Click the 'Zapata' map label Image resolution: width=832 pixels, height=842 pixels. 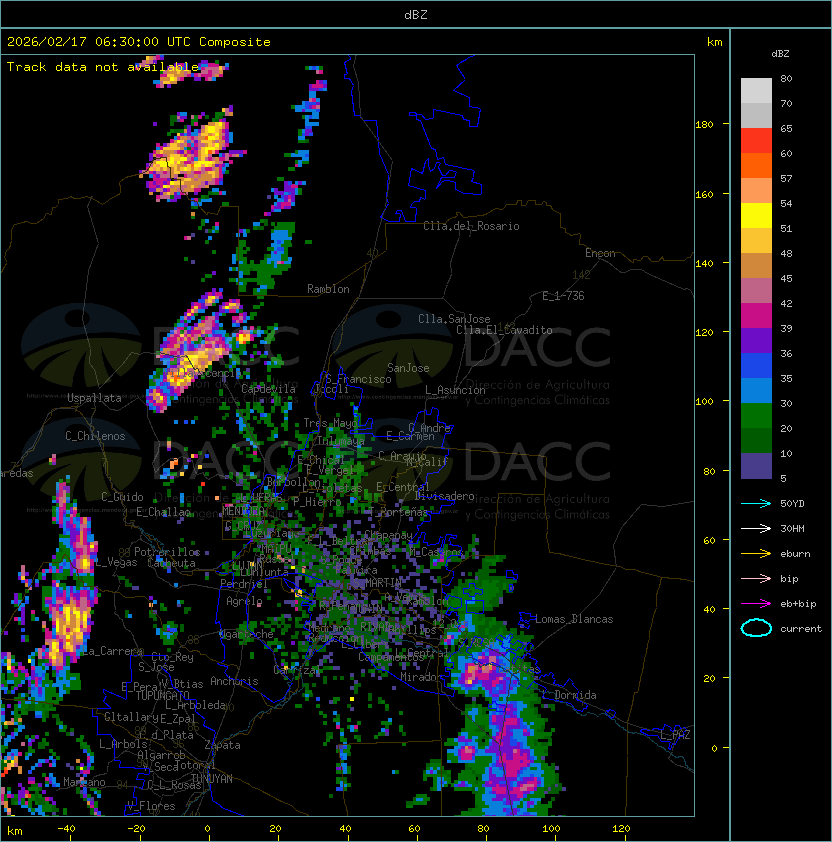pyautogui.click(x=222, y=745)
